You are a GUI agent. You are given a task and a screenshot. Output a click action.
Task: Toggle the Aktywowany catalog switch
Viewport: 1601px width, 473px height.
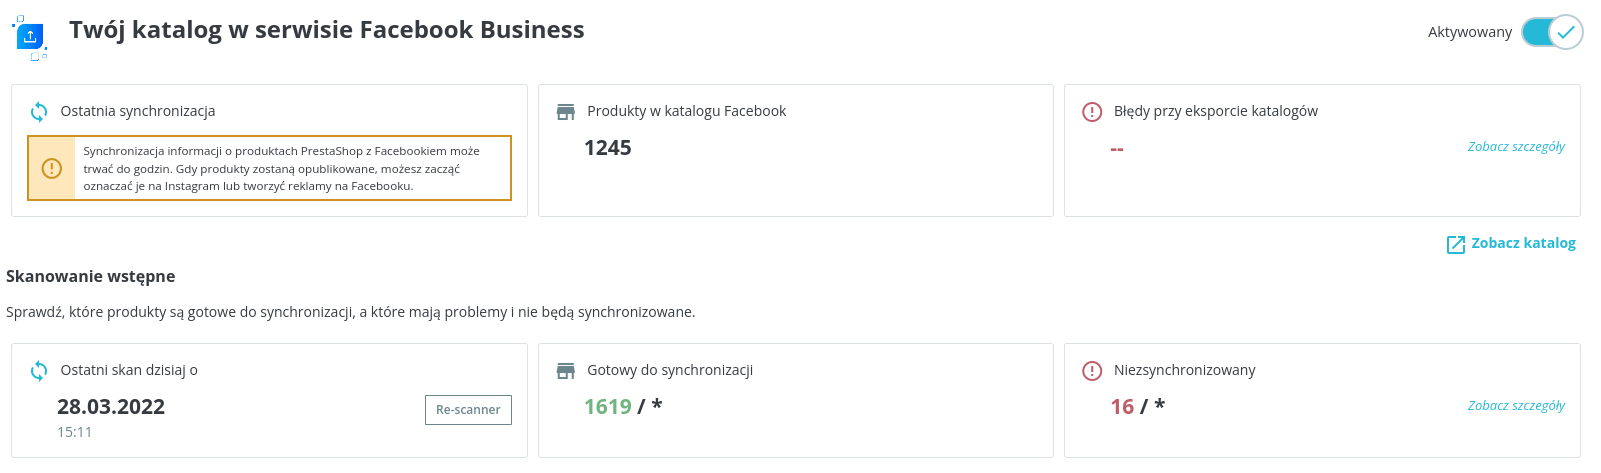[1552, 32]
